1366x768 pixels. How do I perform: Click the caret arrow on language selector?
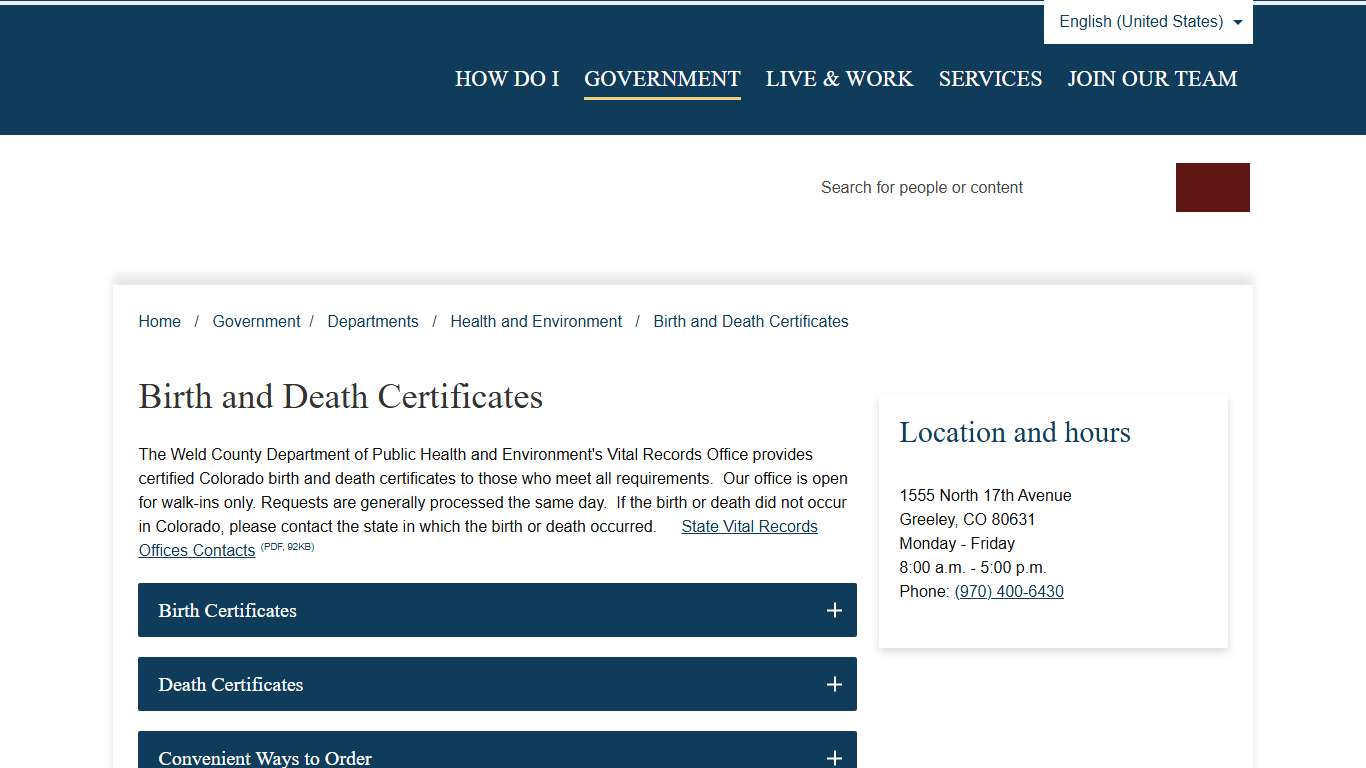[1238, 21]
